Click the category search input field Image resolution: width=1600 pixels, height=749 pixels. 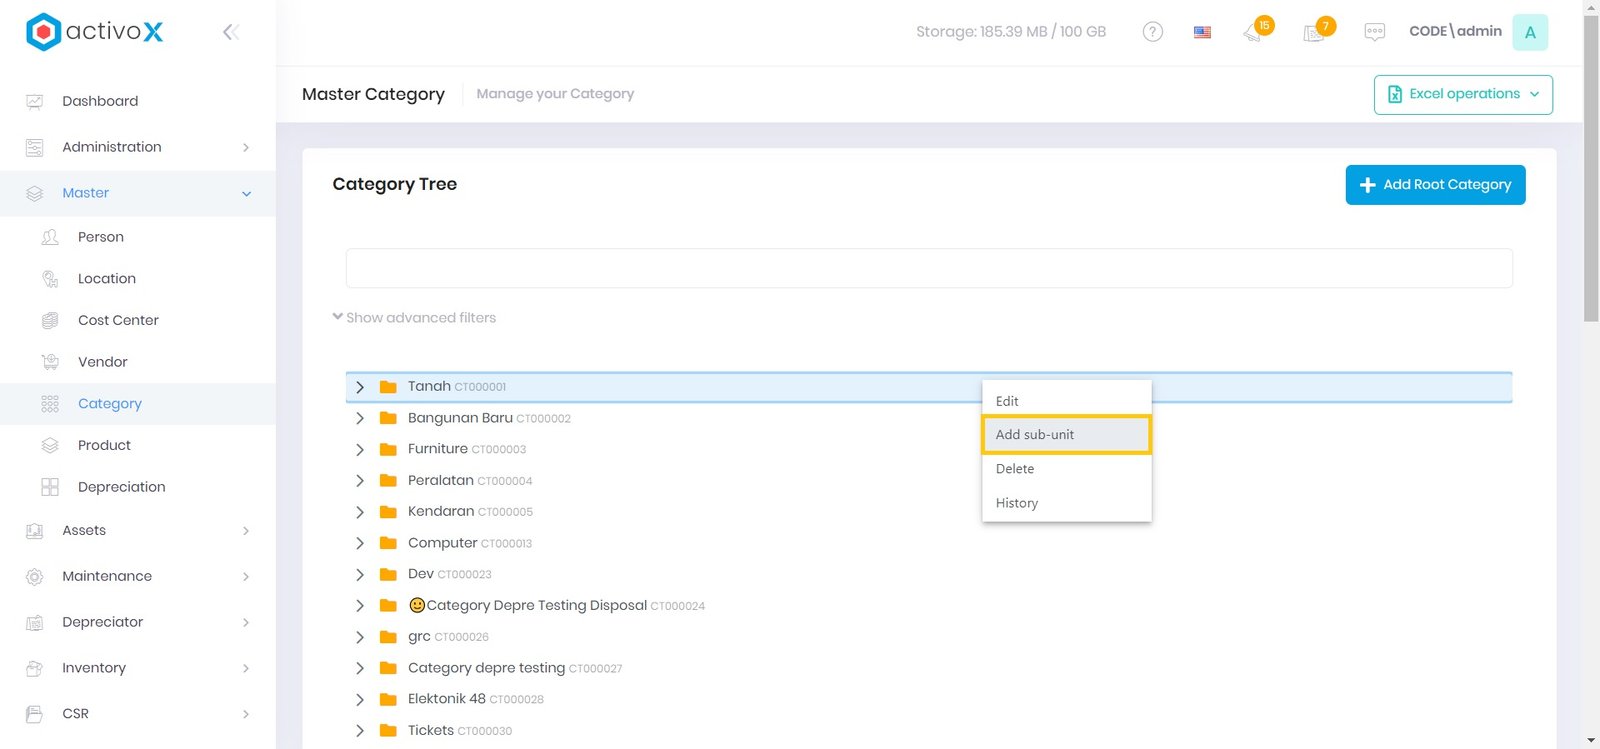(928, 268)
